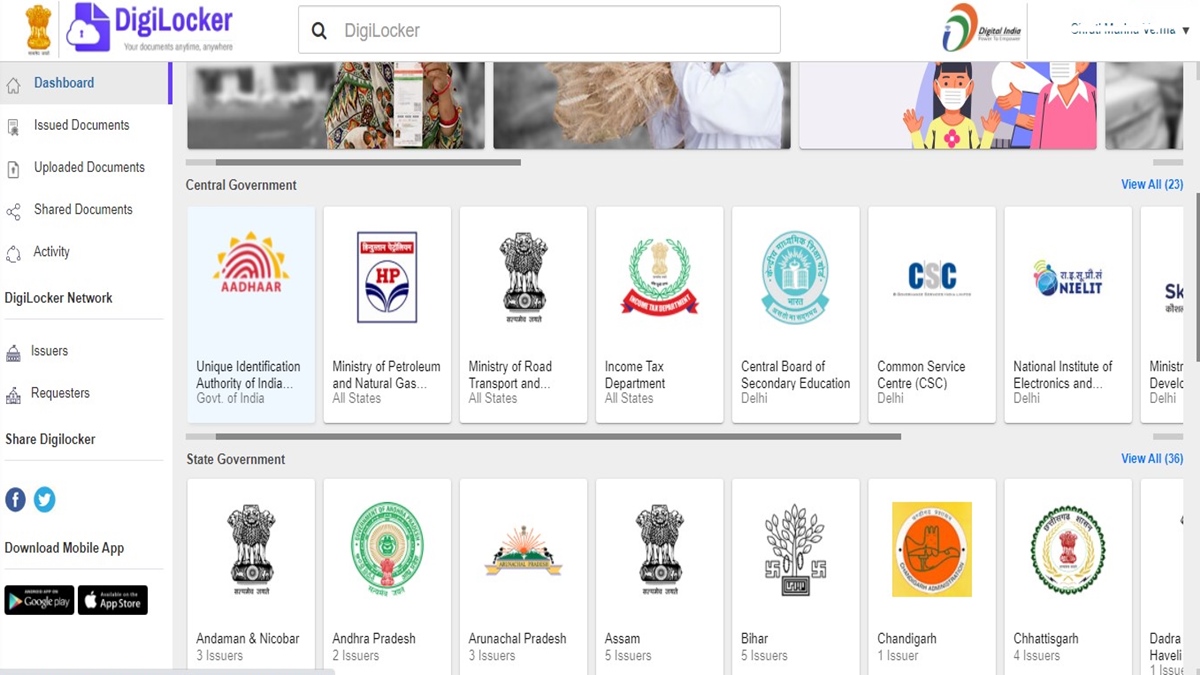Click the HP petroleum logo
This screenshot has height=675, width=1200.
tap(387, 277)
